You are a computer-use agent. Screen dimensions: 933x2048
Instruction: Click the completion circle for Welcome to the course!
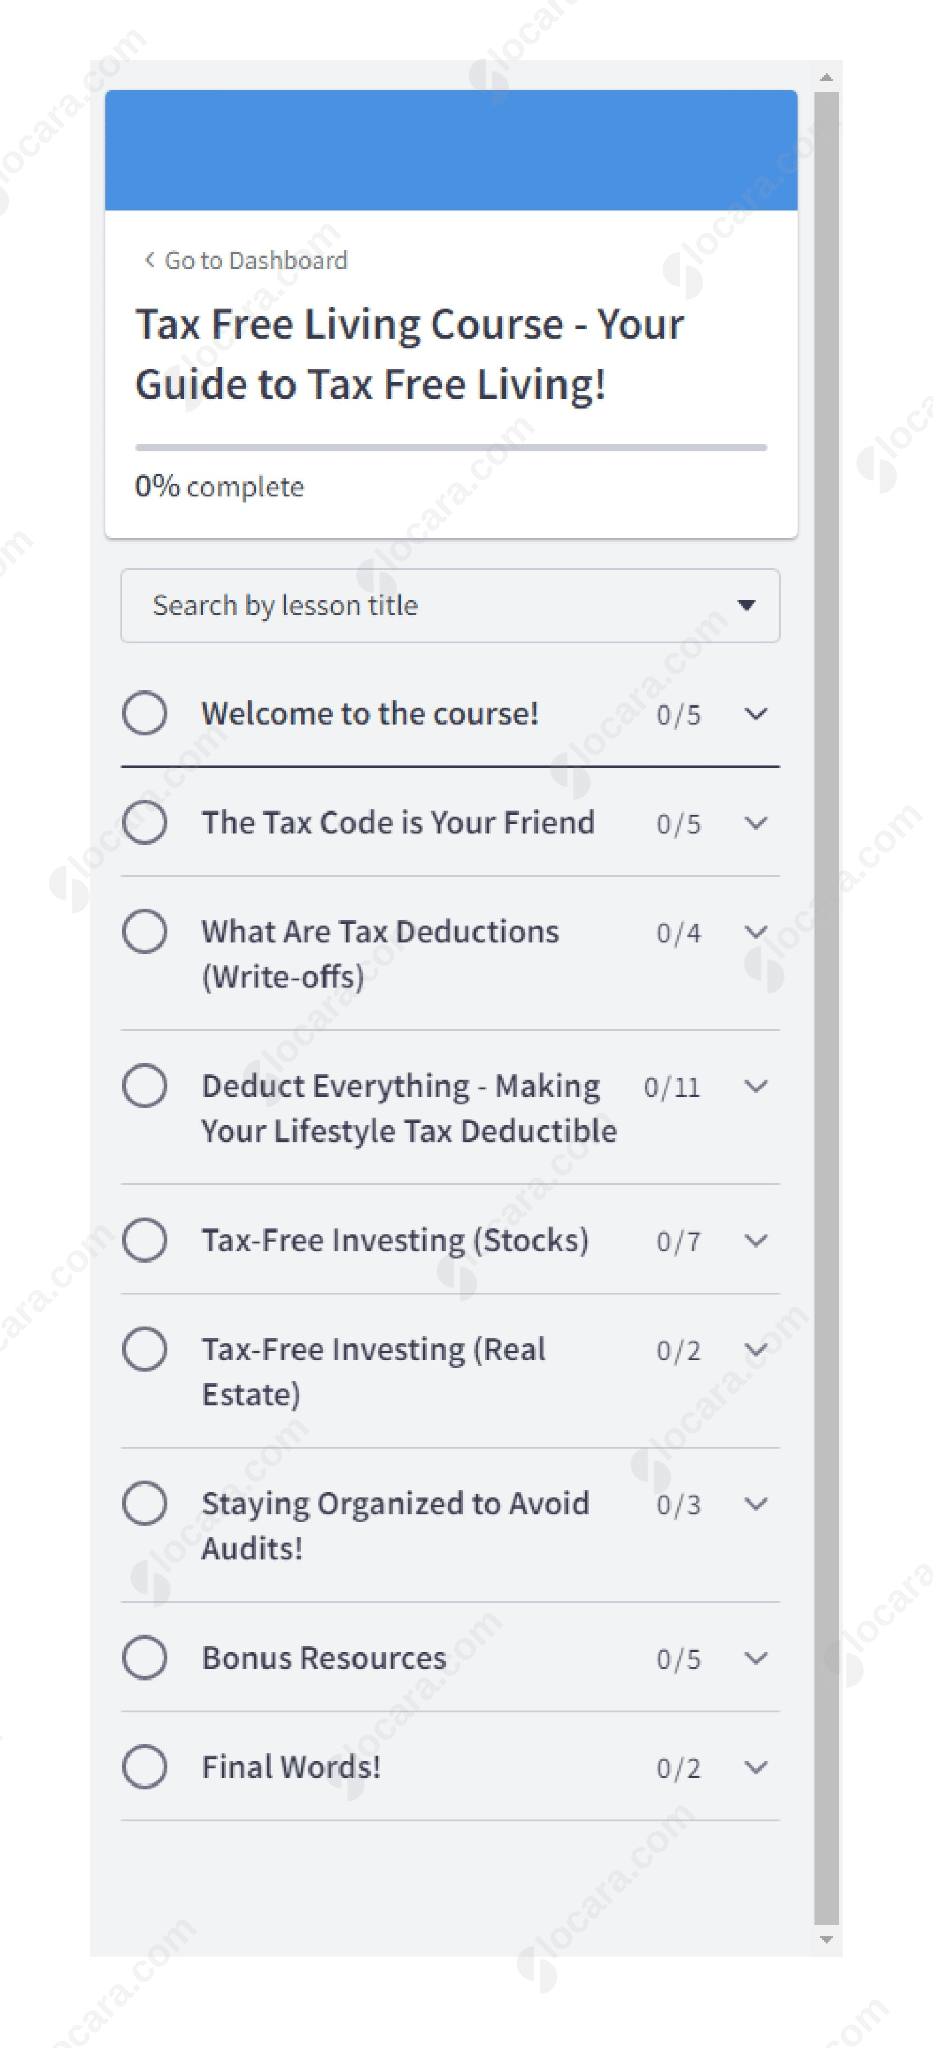tap(145, 713)
